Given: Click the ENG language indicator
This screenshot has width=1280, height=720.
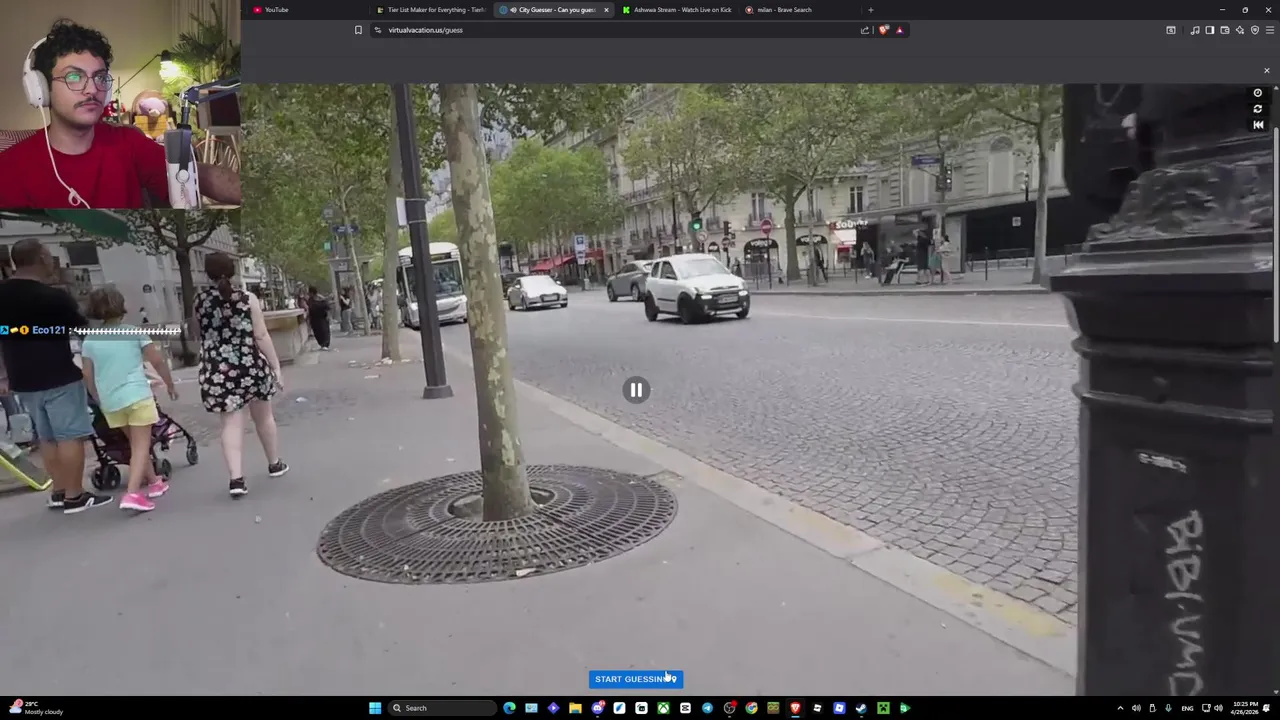Looking at the screenshot, I should coord(1187,708).
